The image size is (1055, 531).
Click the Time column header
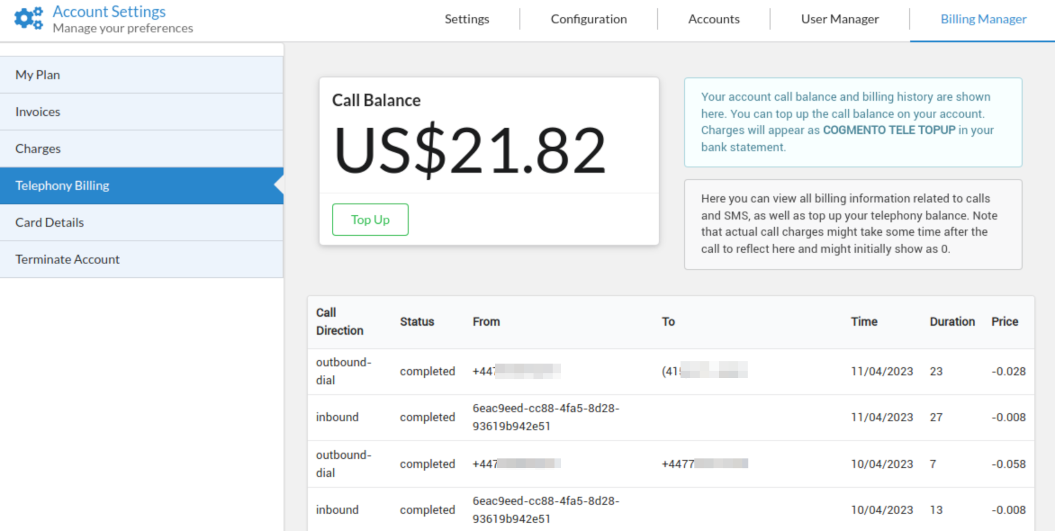pos(864,322)
